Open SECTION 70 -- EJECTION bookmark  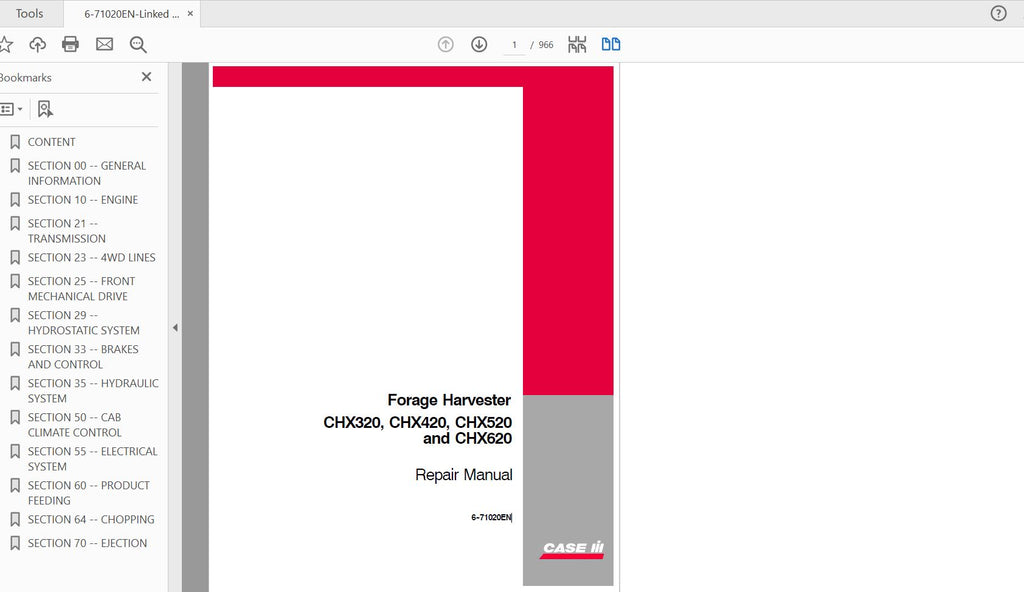[x=88, y=543]
